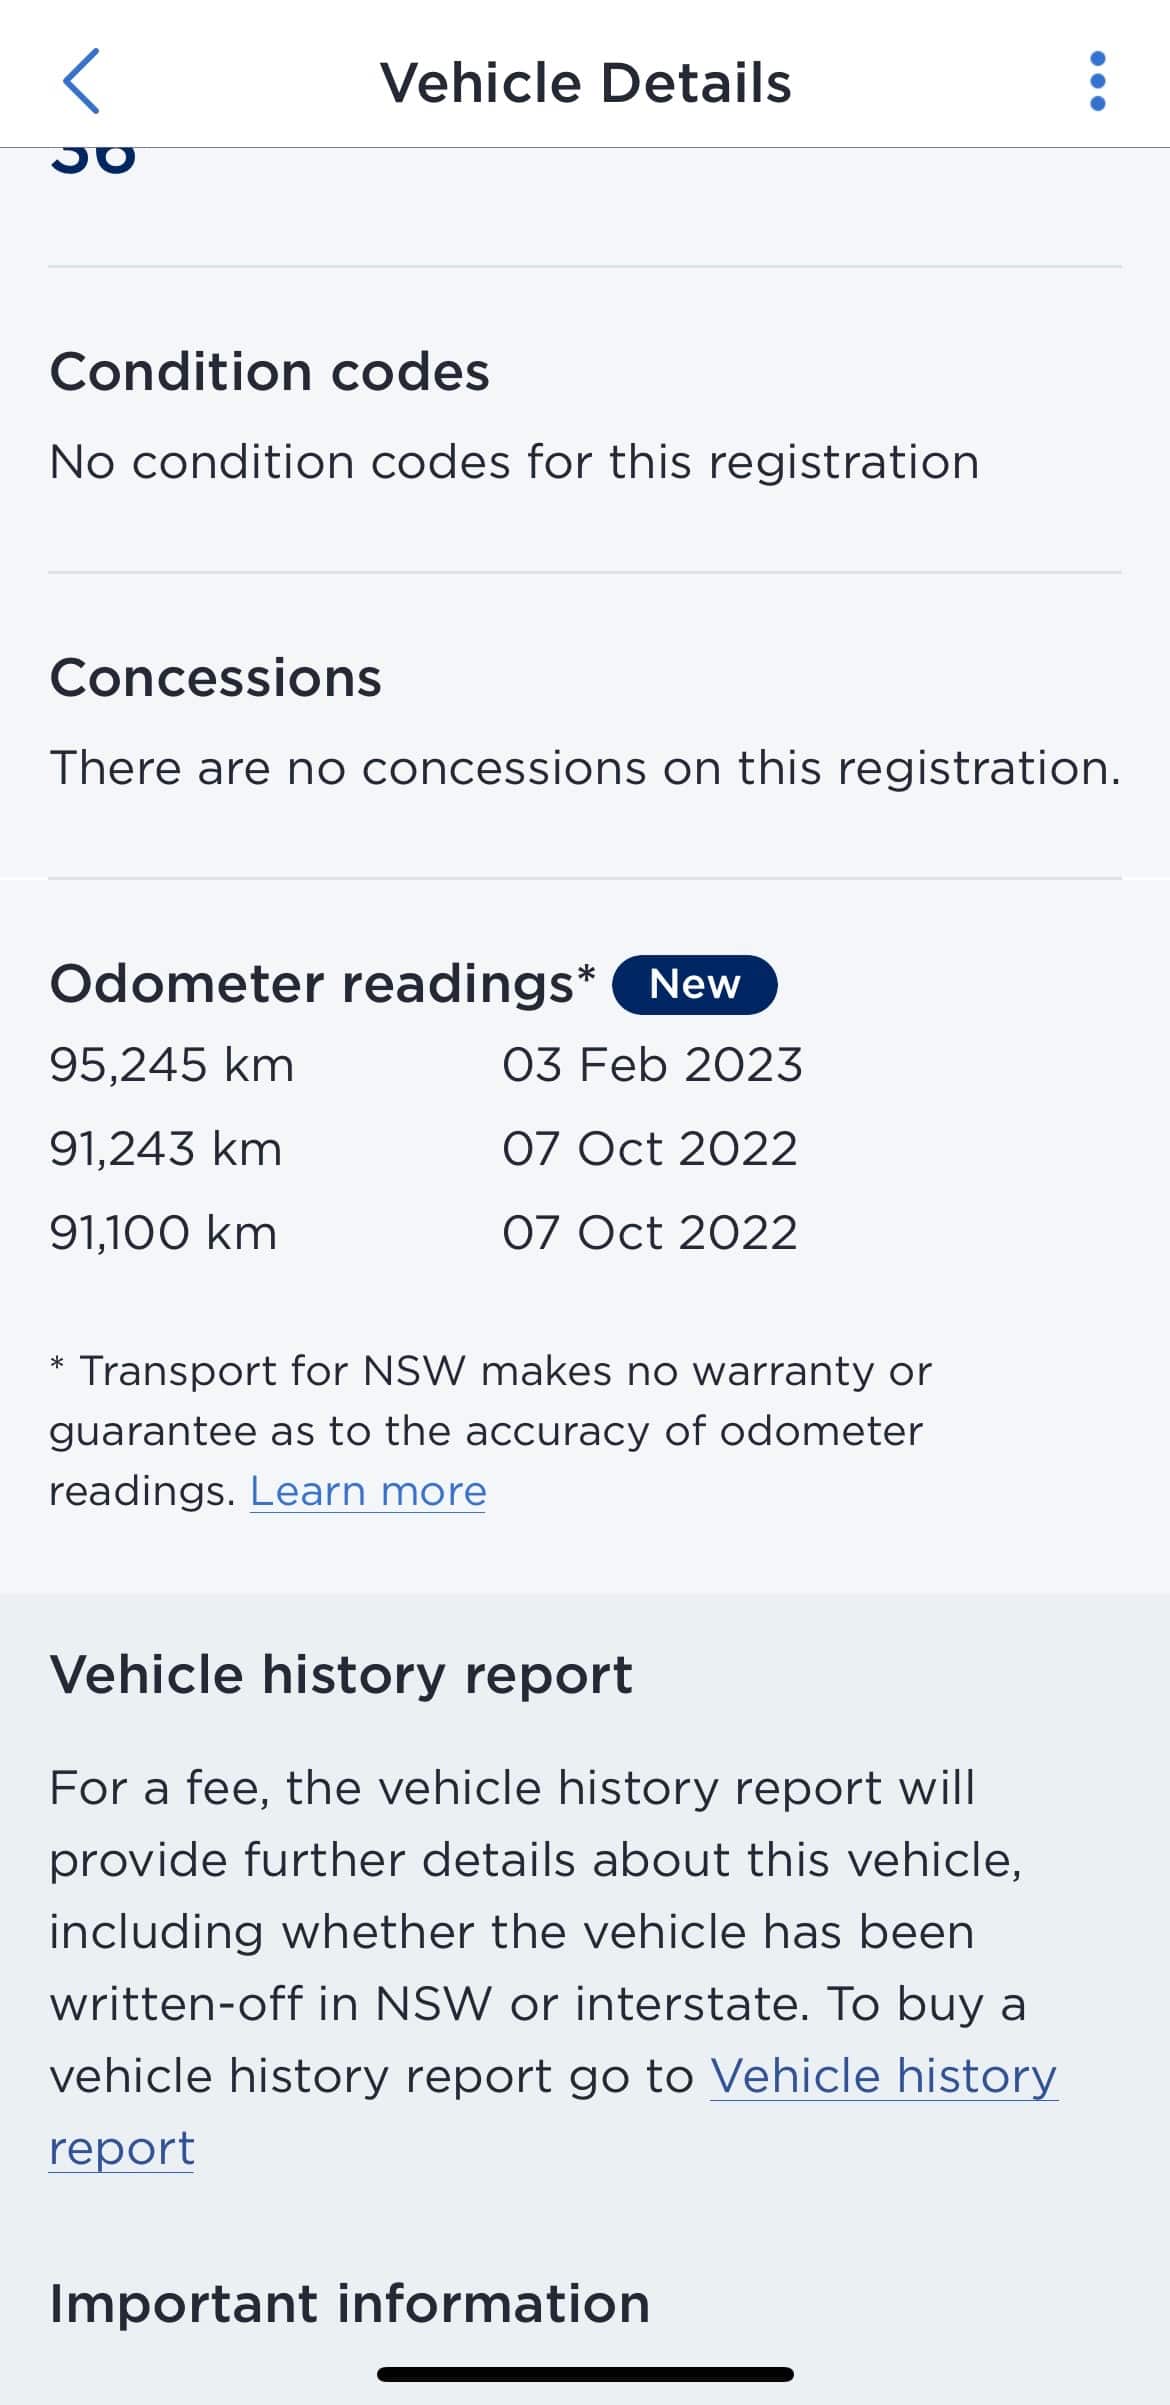The image size is (1170, 2405).
Task: Select the 91,100 km odometer reading
Action: (163, 1233)
